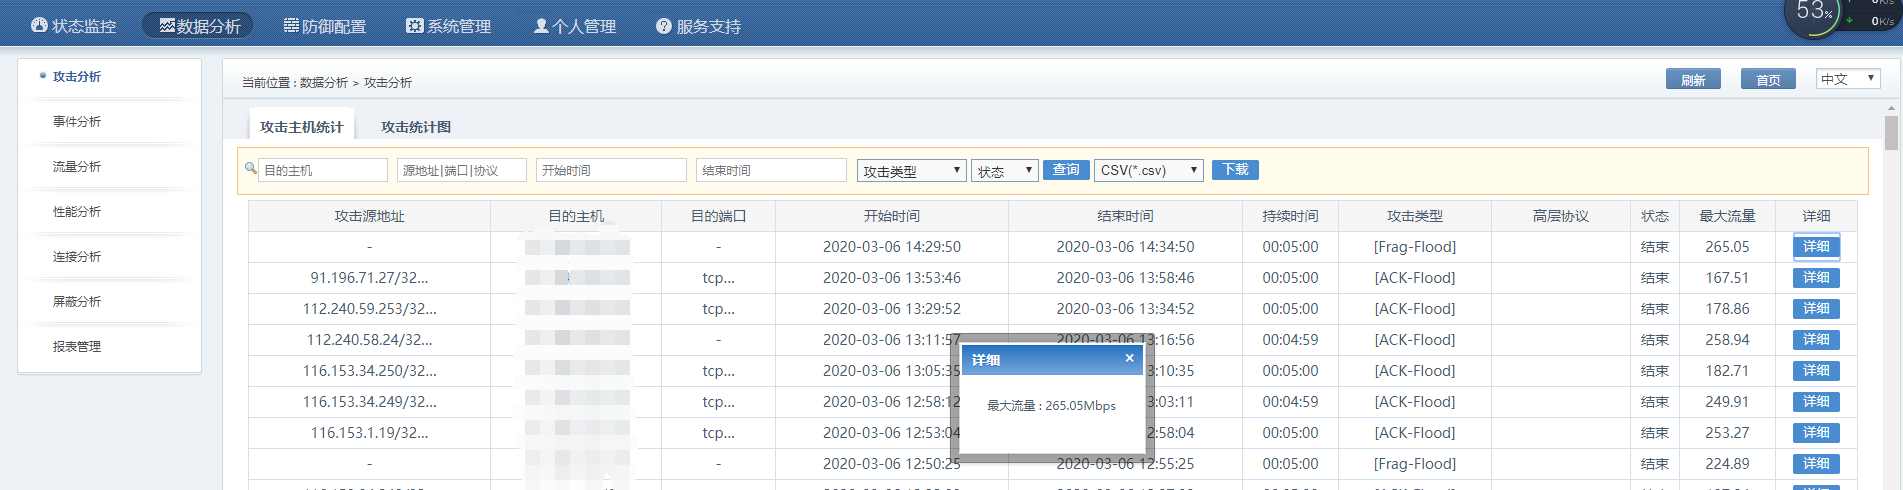Select 攻击分析 in the sidebar
Image resolution: width=1903 pixels, height=490 pixels.
point(77,76)
